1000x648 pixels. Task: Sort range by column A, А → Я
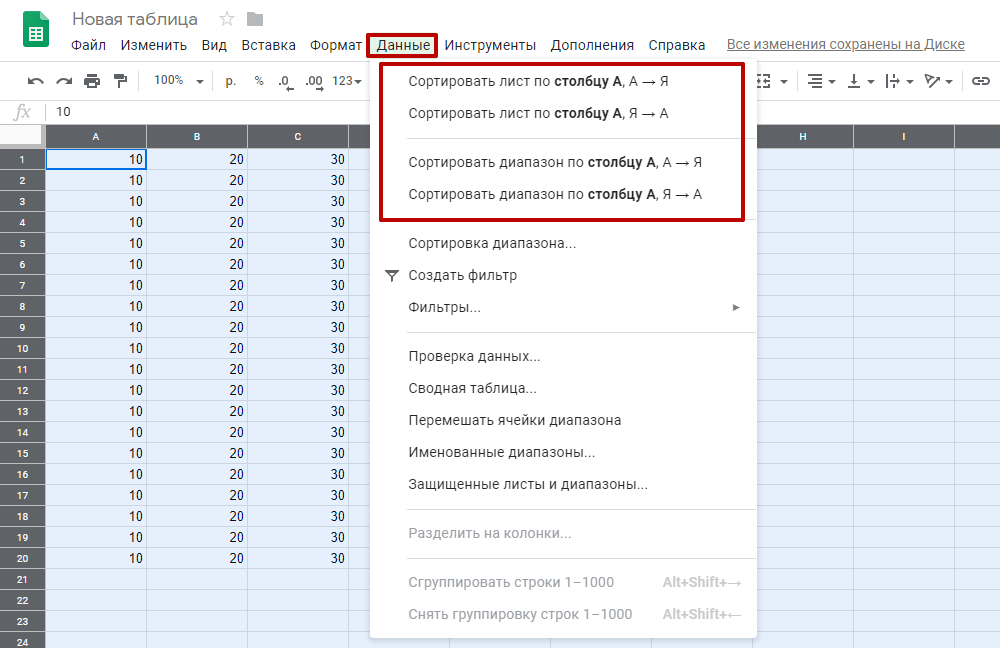pos(563,162)
